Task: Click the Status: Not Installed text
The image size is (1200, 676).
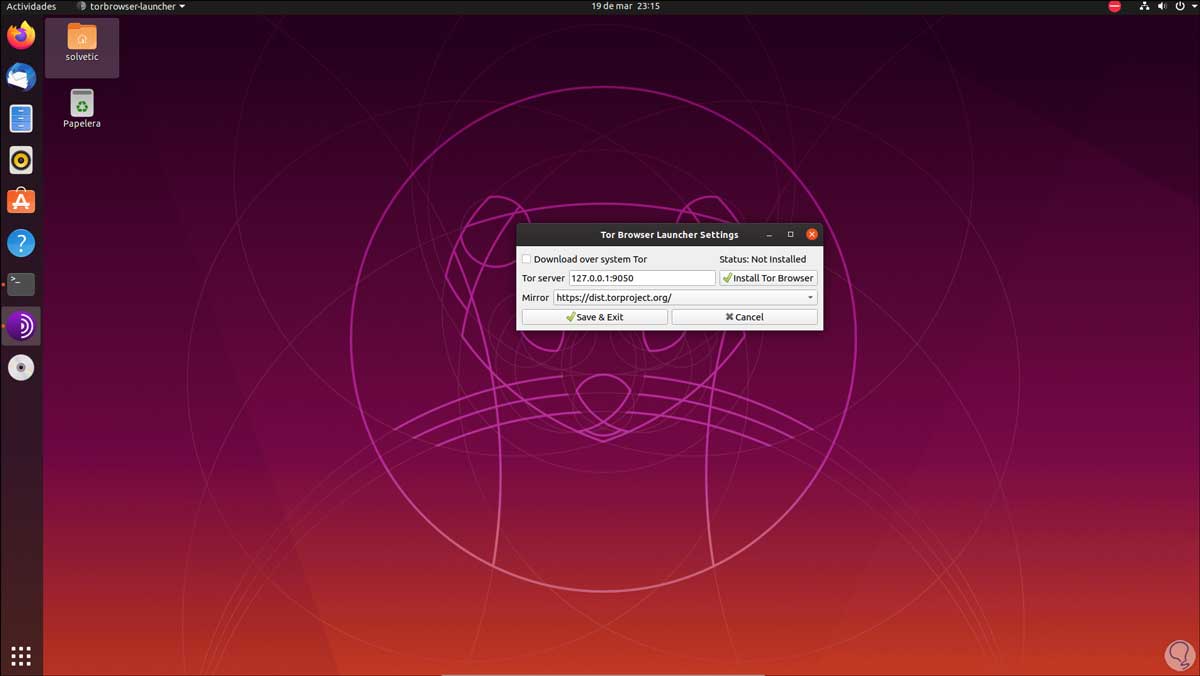Action: tap(762, 259)
